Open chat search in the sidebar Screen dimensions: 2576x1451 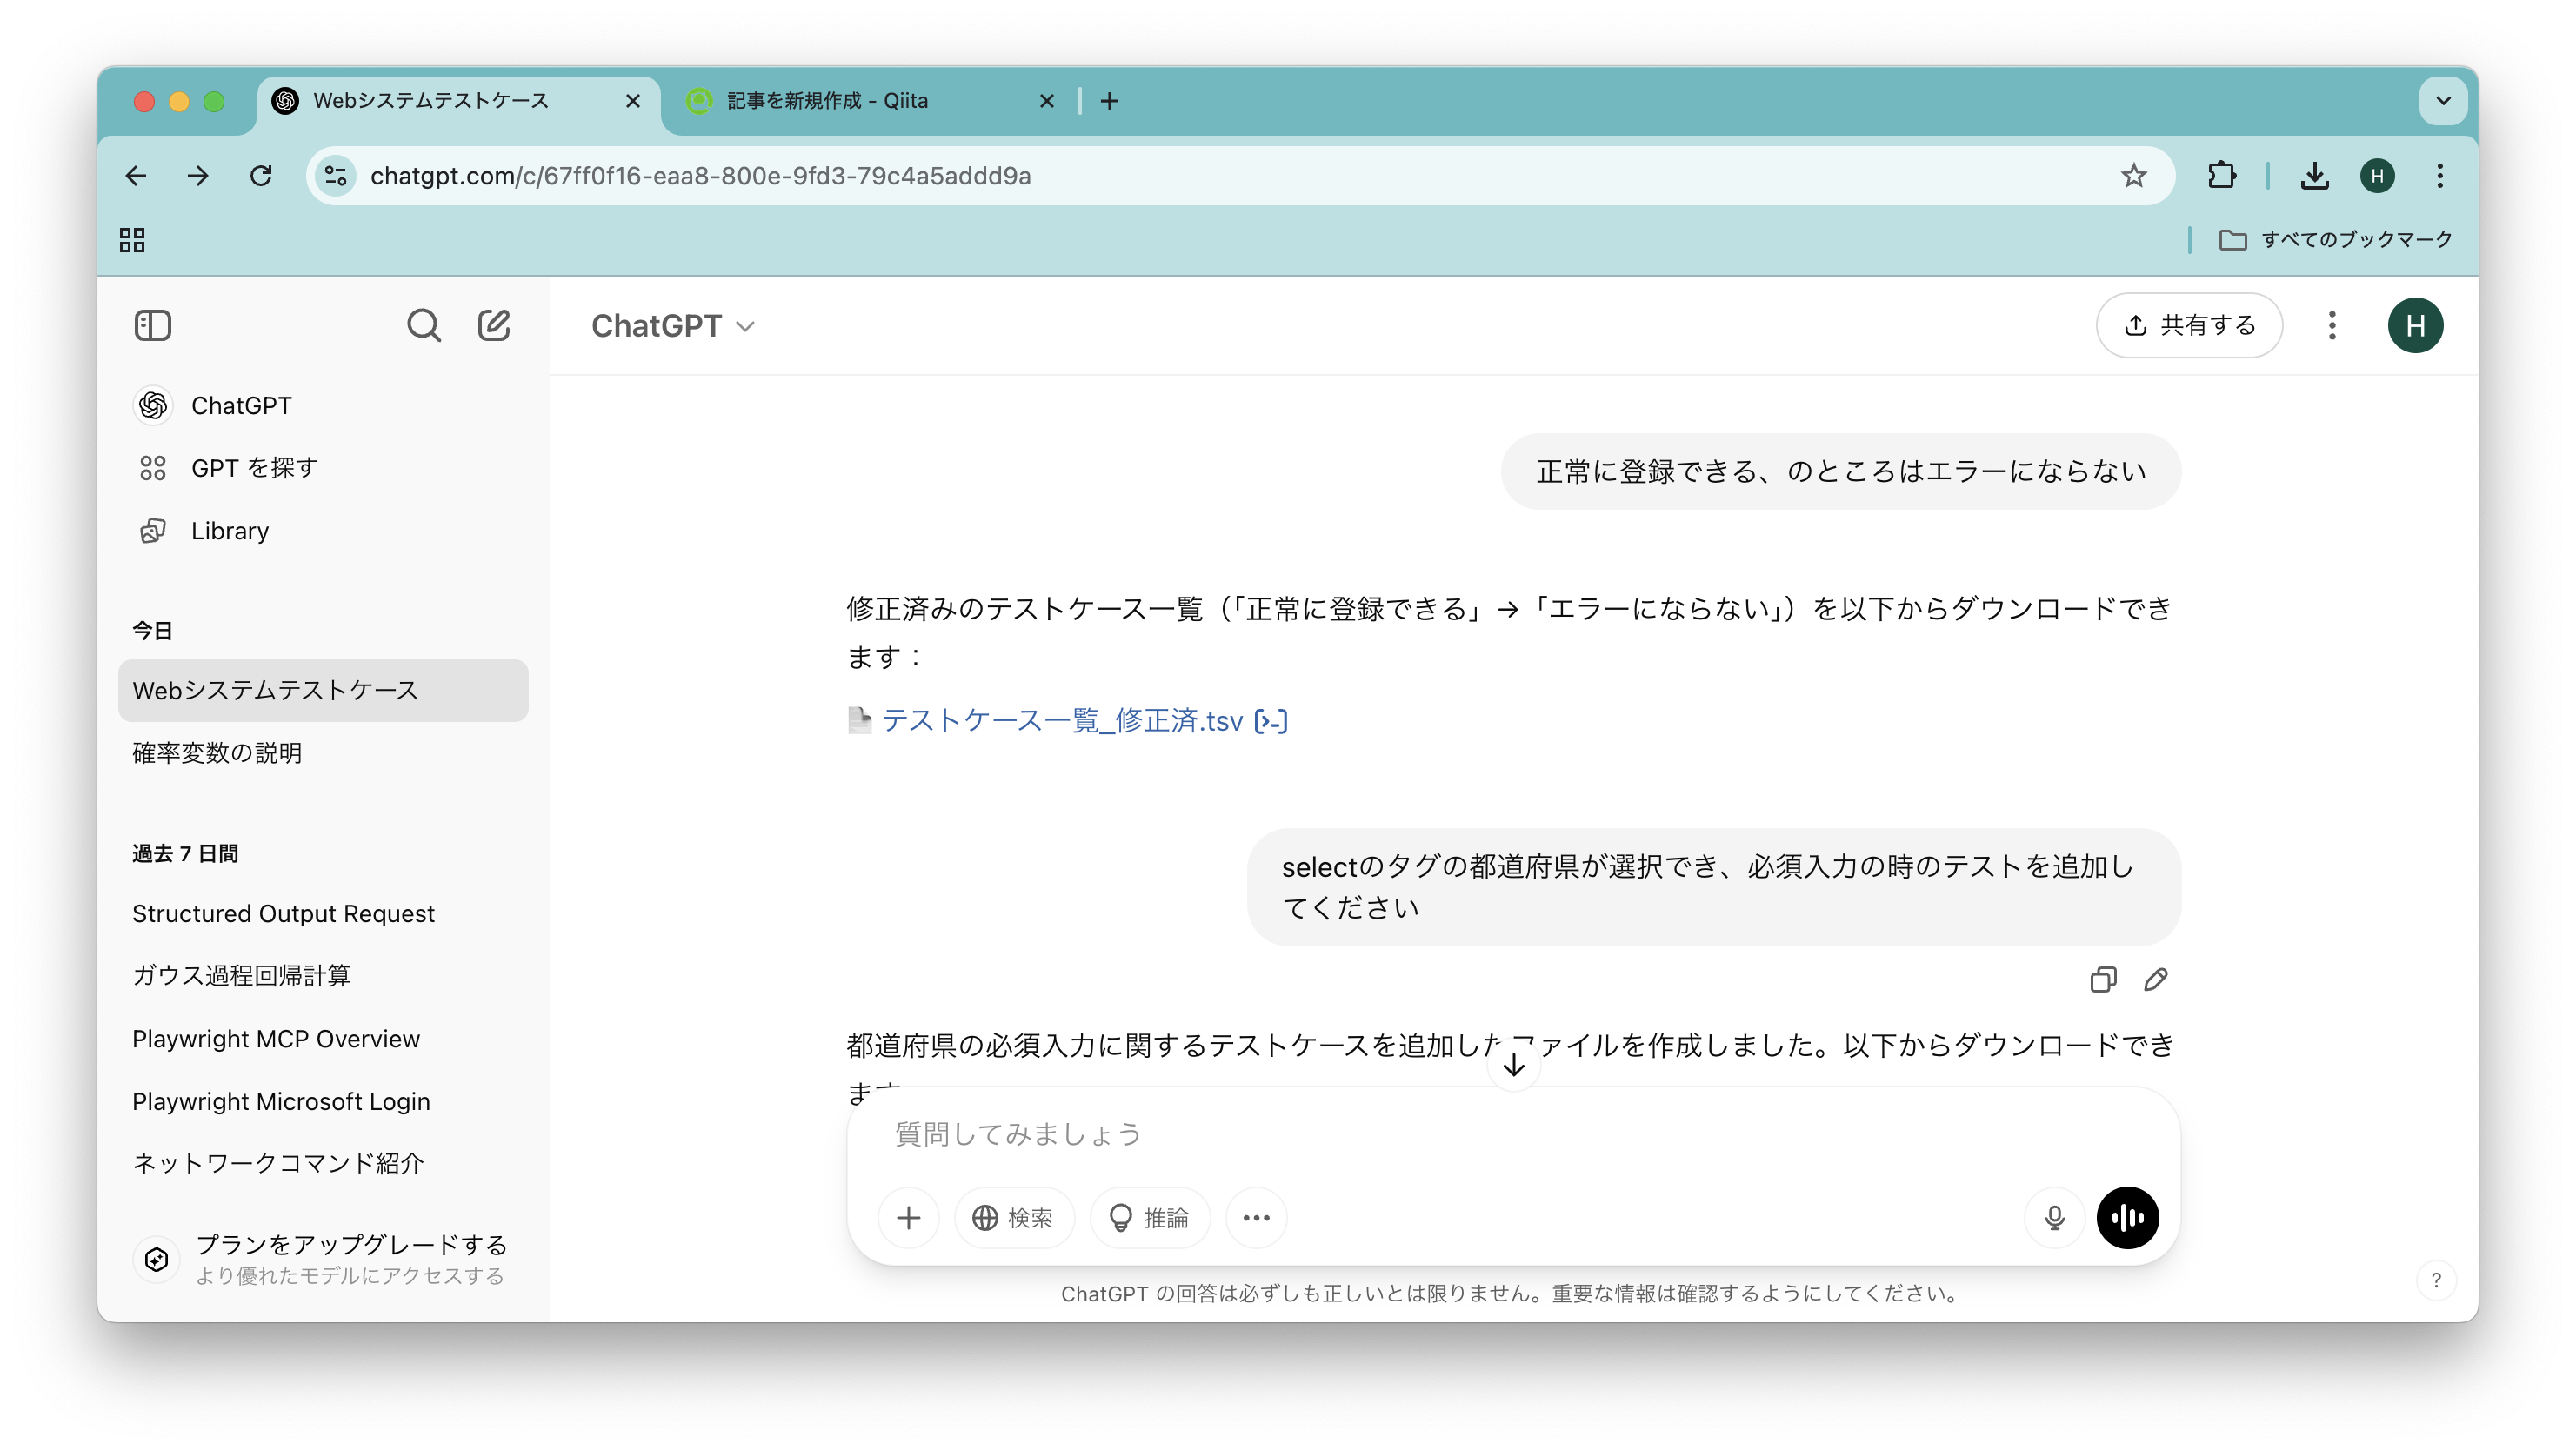click(x=424, y=325)
